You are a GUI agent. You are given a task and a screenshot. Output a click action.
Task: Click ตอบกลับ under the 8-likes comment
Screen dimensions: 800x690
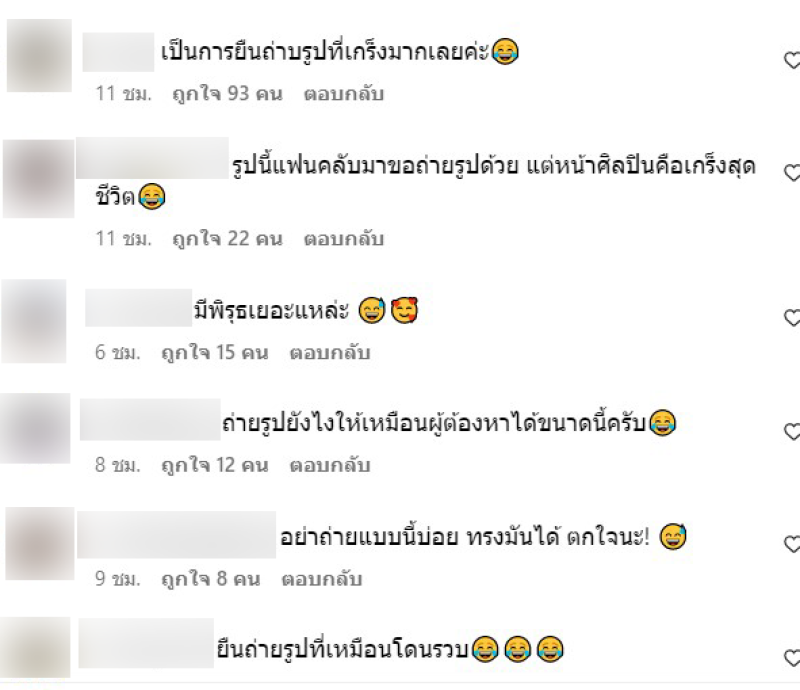click(321, 579)
